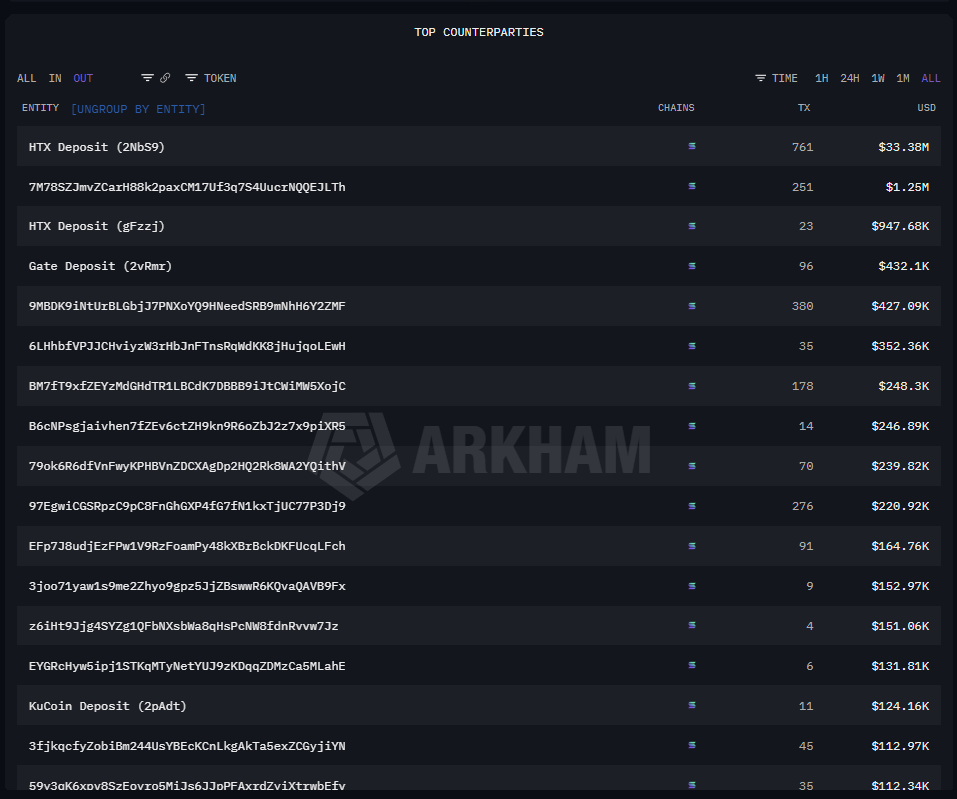Click Solana chain icon in 9MBDK9iNtU row
The height and width of the screenshot is (799, 957).
point(692,306)
